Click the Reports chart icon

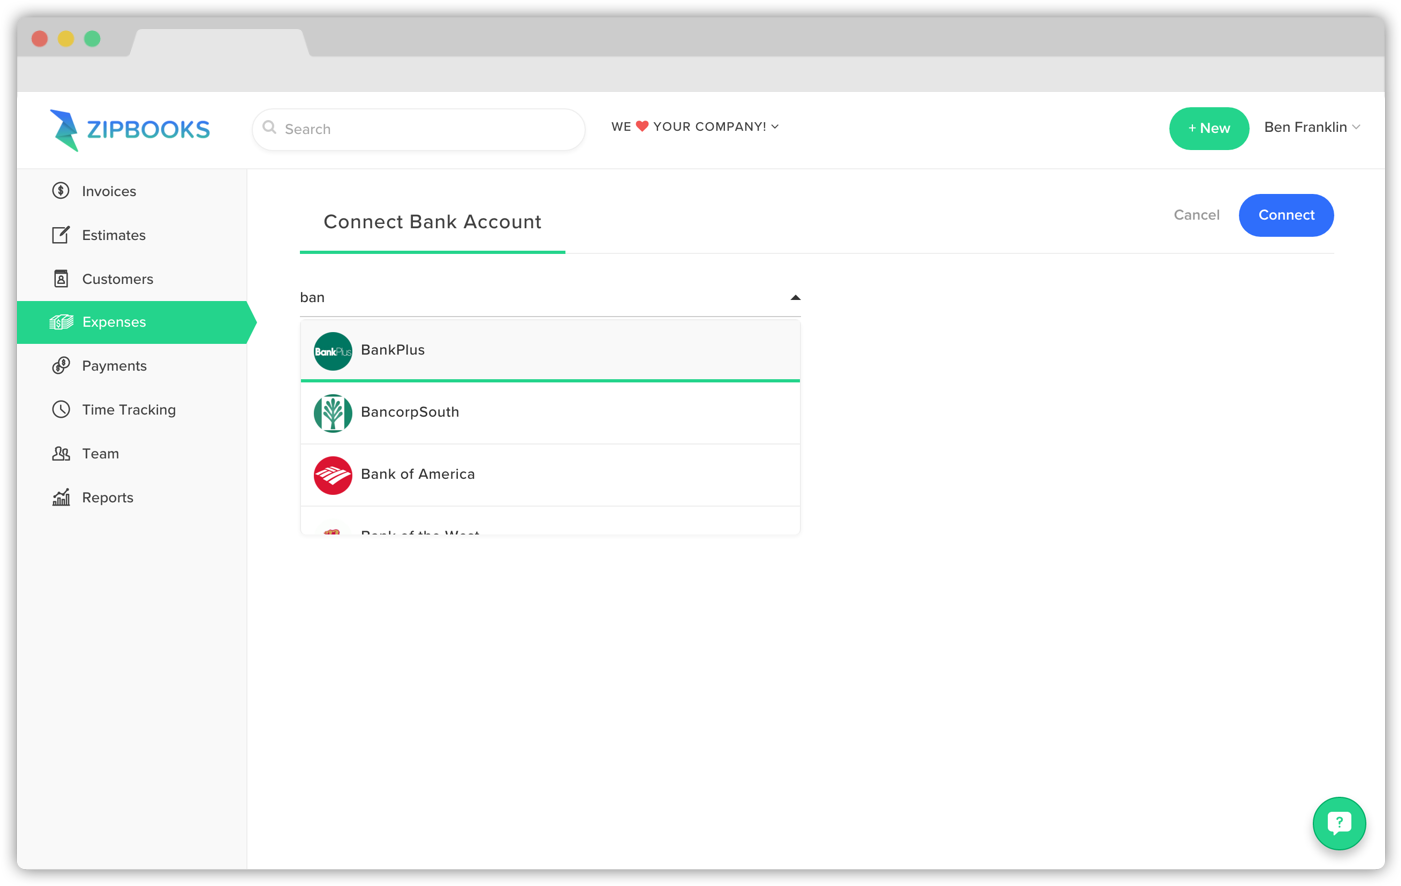point(61,497)
